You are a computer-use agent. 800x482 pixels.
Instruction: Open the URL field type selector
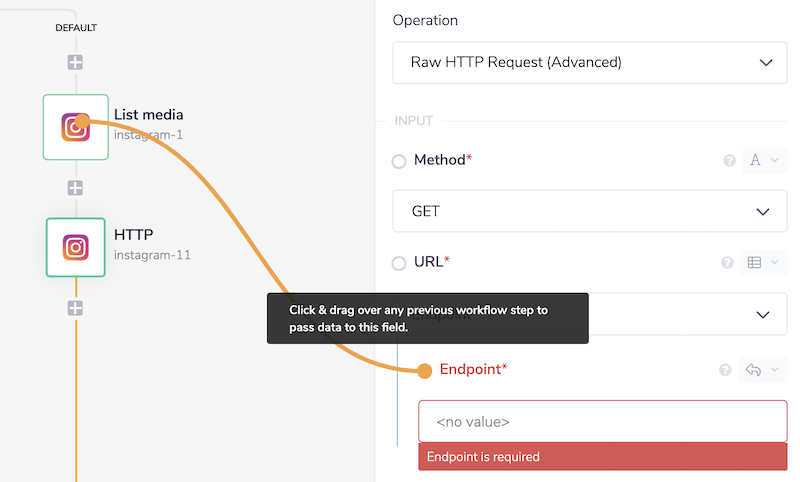point(762,262)
